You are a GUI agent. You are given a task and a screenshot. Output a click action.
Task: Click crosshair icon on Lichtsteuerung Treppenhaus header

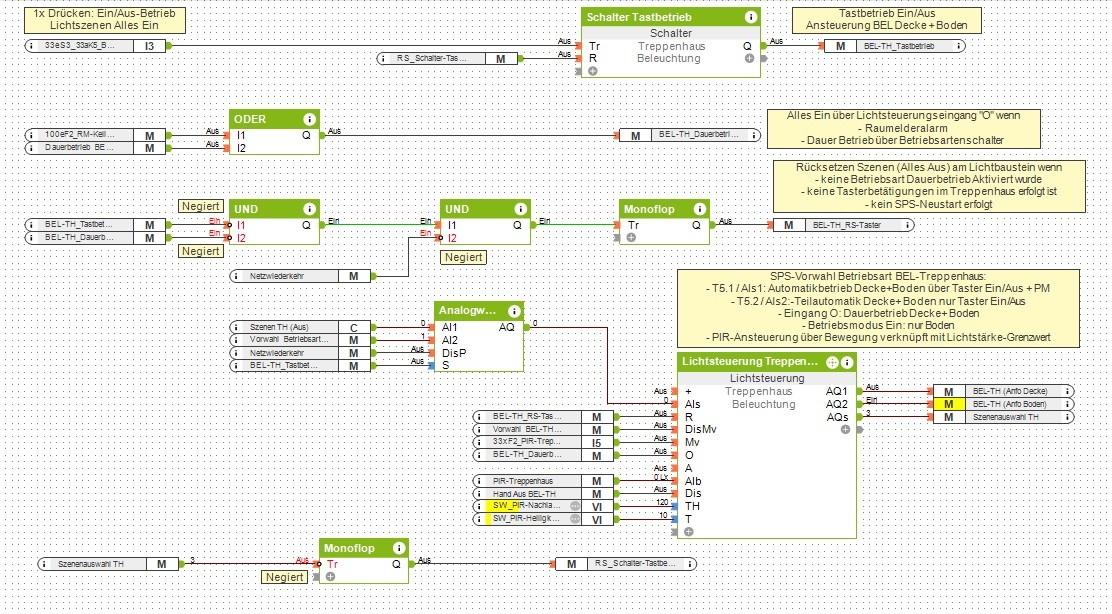pyautogui.click(x=832, y=362)
